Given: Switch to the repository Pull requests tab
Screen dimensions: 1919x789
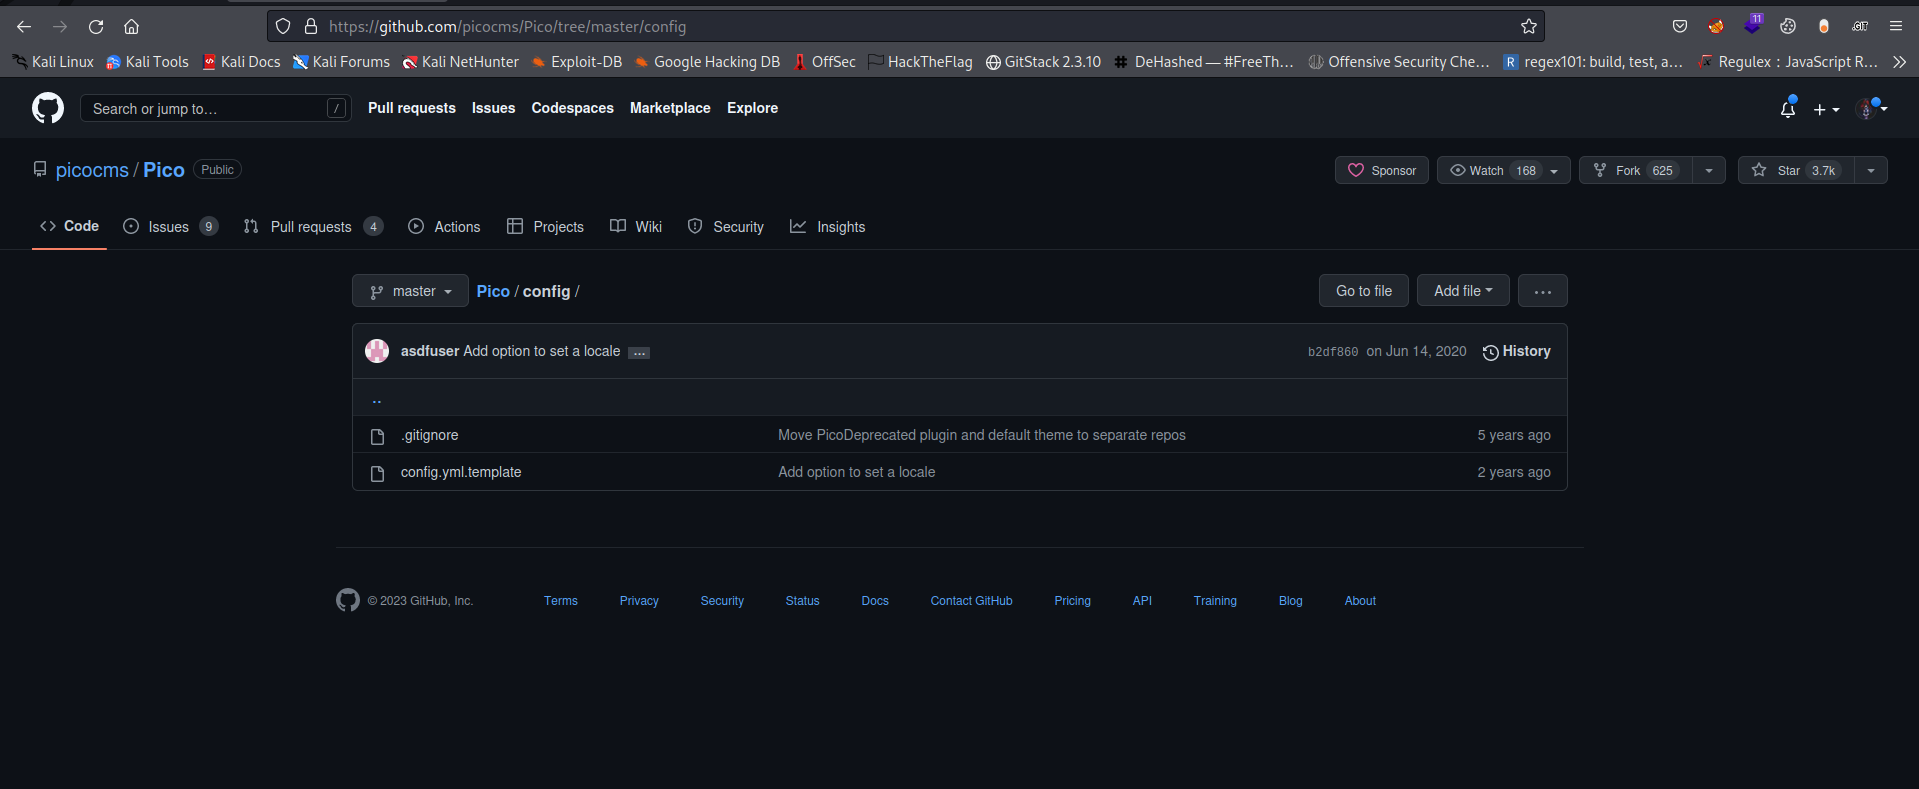Looking at the screenshot, I should tap(313, 227).
